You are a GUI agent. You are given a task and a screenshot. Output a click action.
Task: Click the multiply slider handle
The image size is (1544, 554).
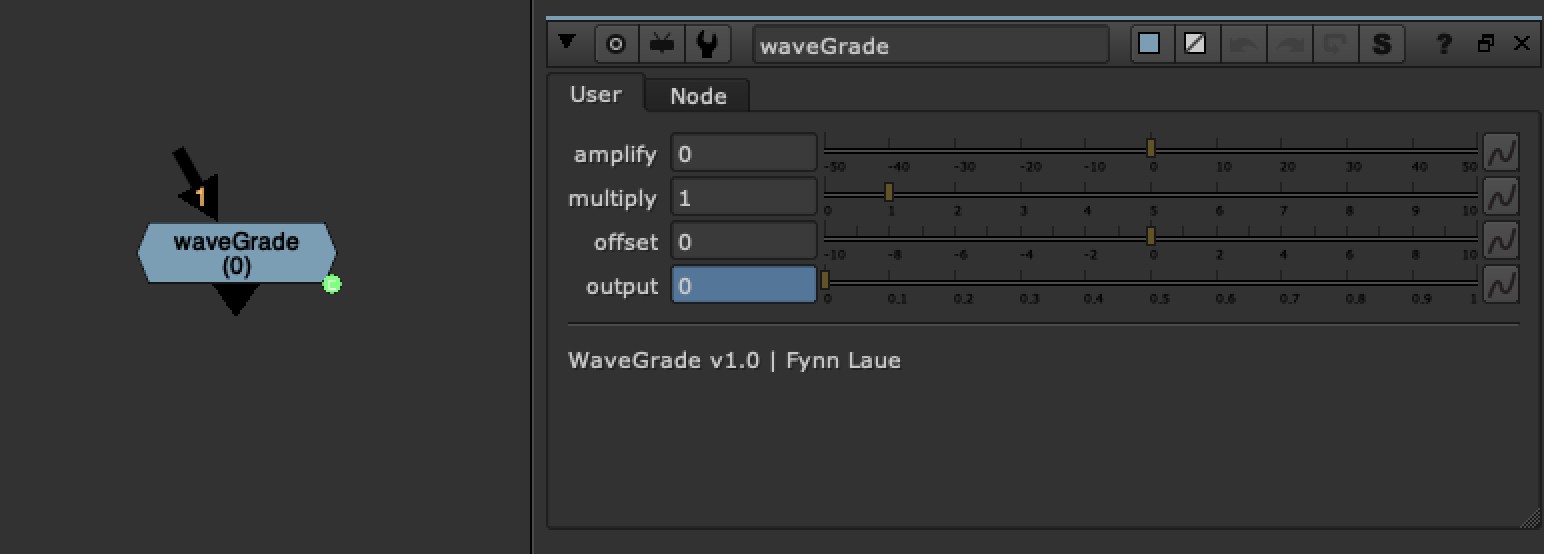(x=889, y=192)
